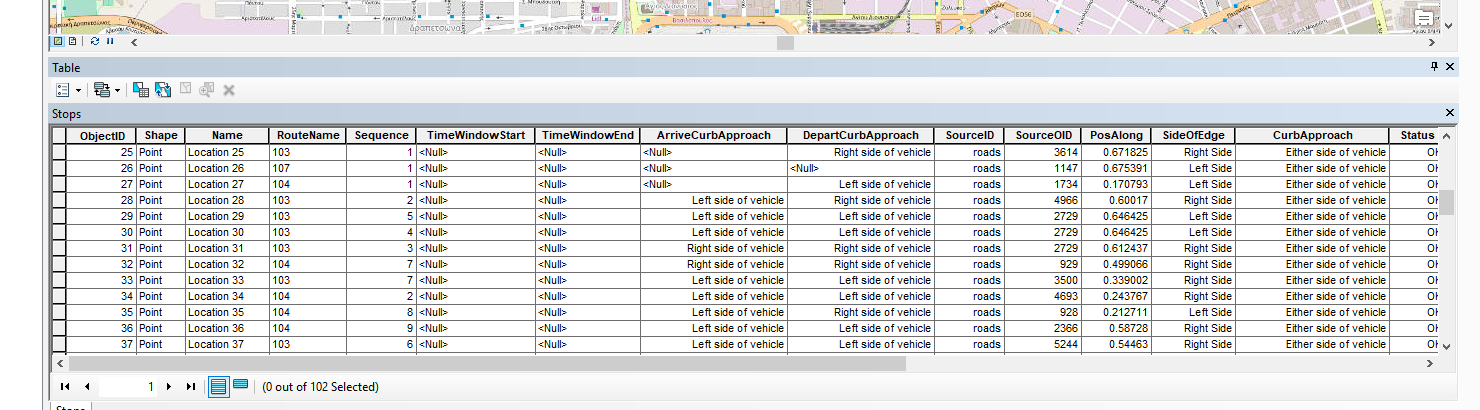Close the Stops table

point(1450,113)
